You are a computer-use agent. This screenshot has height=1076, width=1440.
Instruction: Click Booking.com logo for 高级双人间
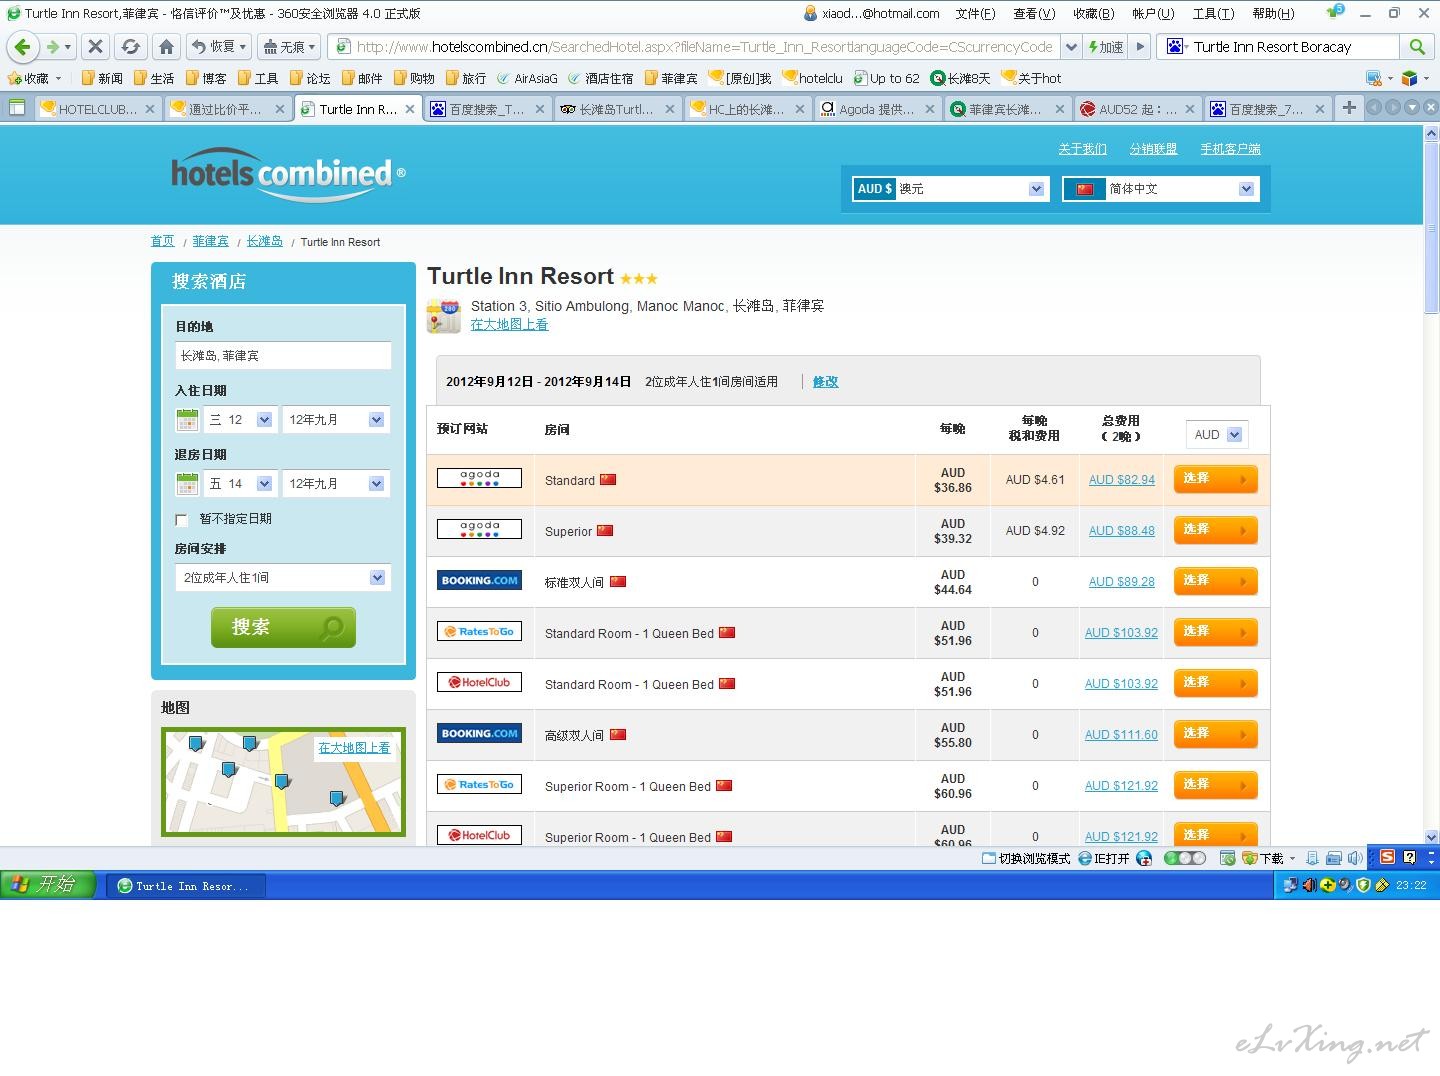pos(479,733)
